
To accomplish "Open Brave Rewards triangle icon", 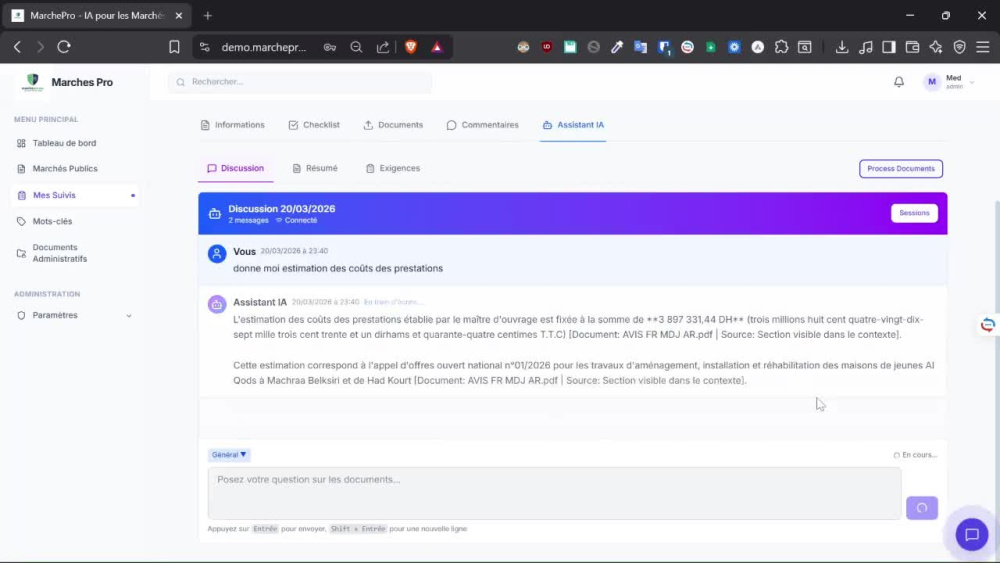I will pos(437,47).
